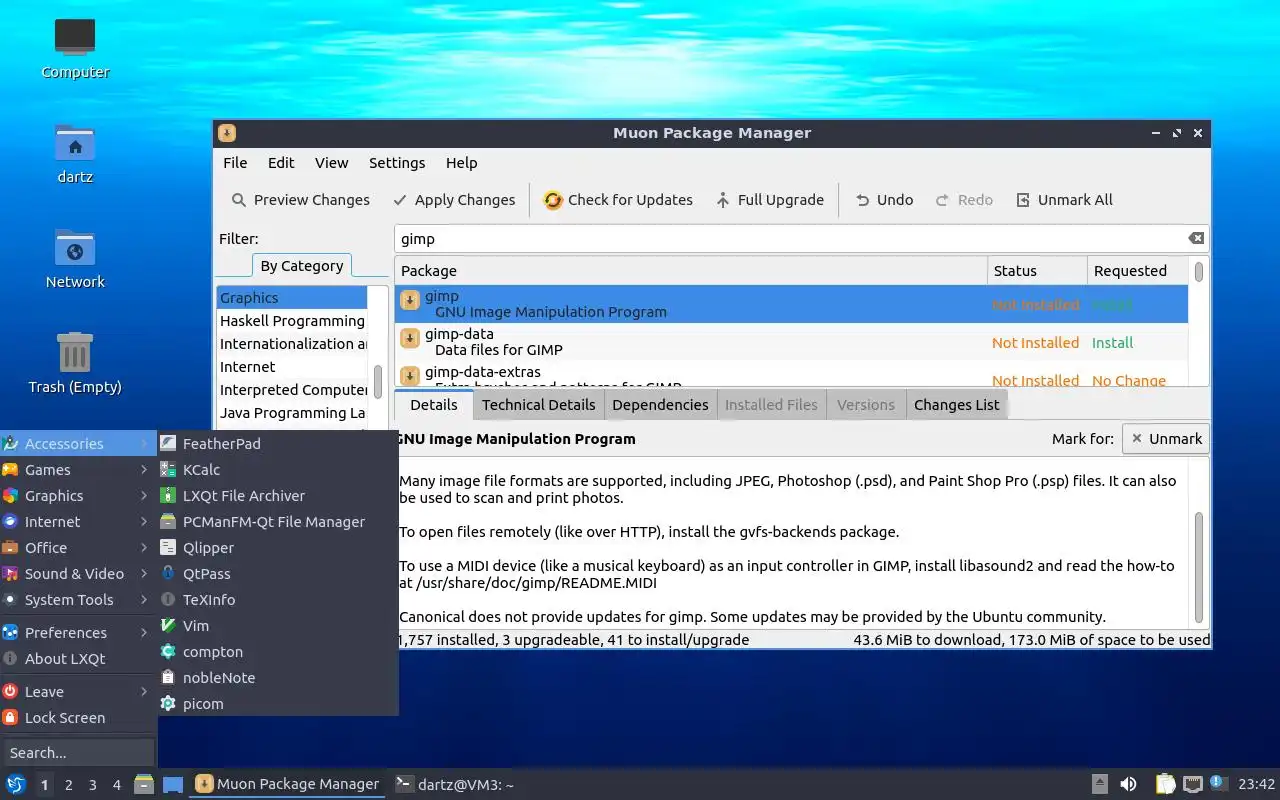This screenshot has height=800, width=1280.
Task: Launch FeatherPad from Accessories
Action: click(x=278, y=444)
